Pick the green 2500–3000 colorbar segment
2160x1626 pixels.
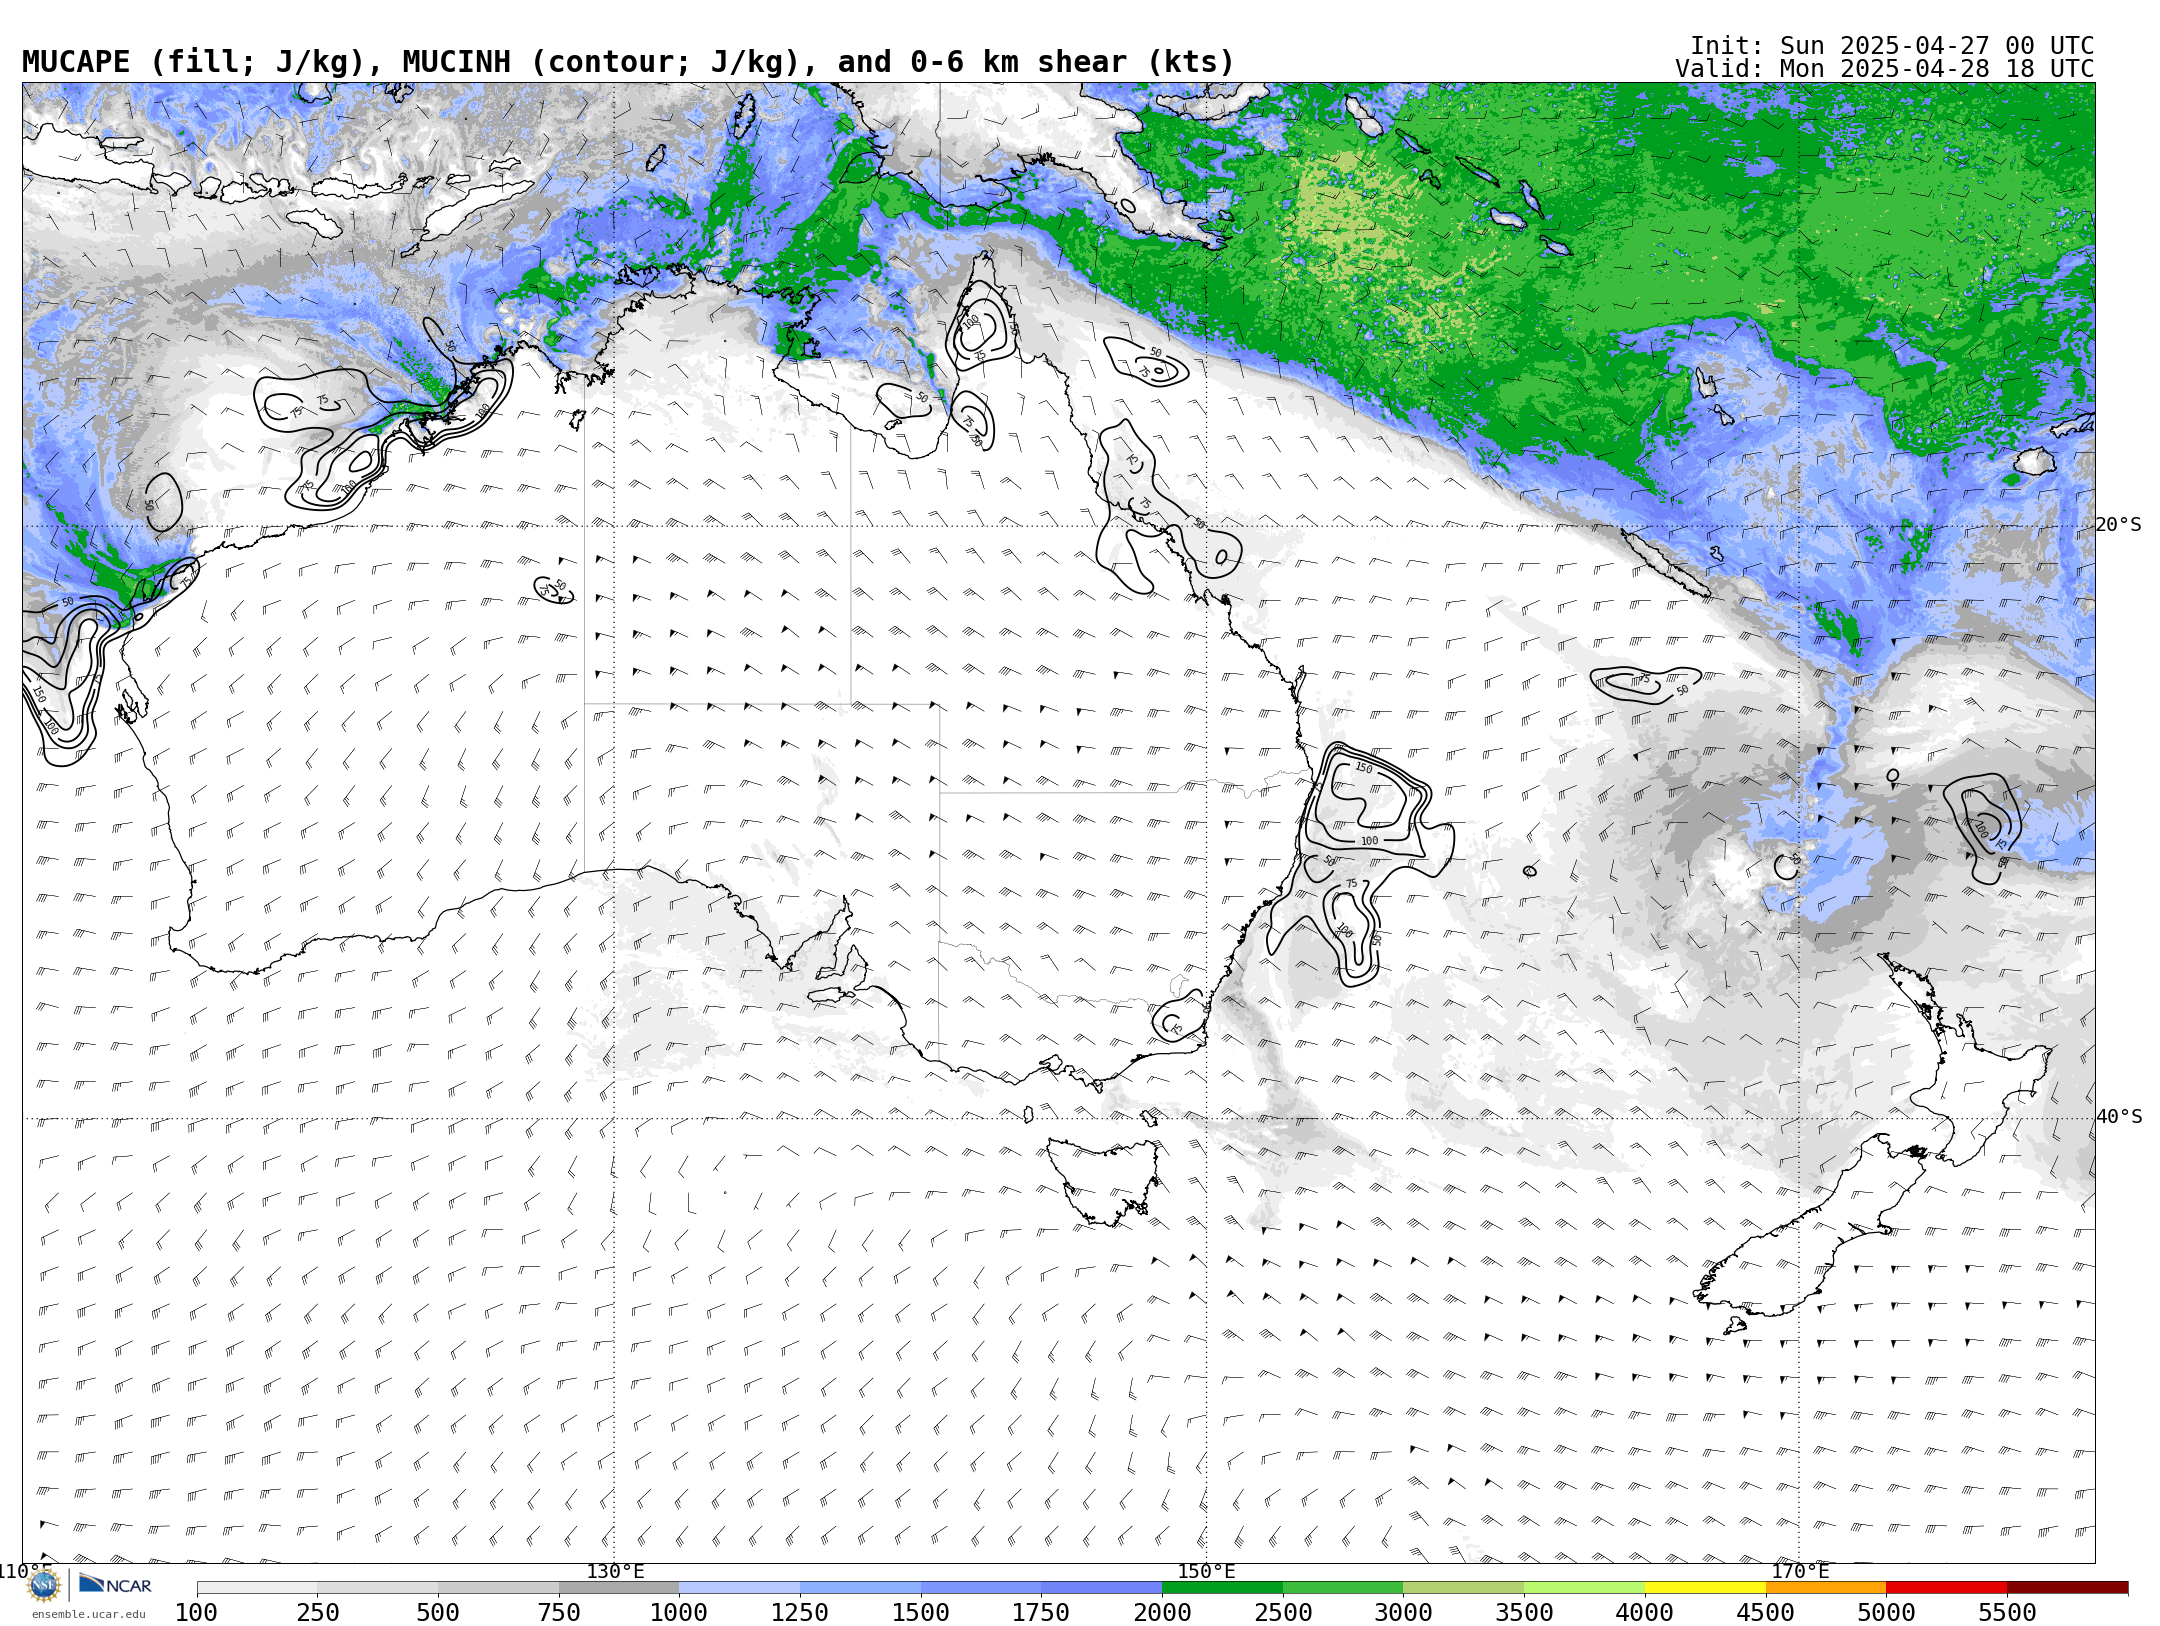1343,1588
